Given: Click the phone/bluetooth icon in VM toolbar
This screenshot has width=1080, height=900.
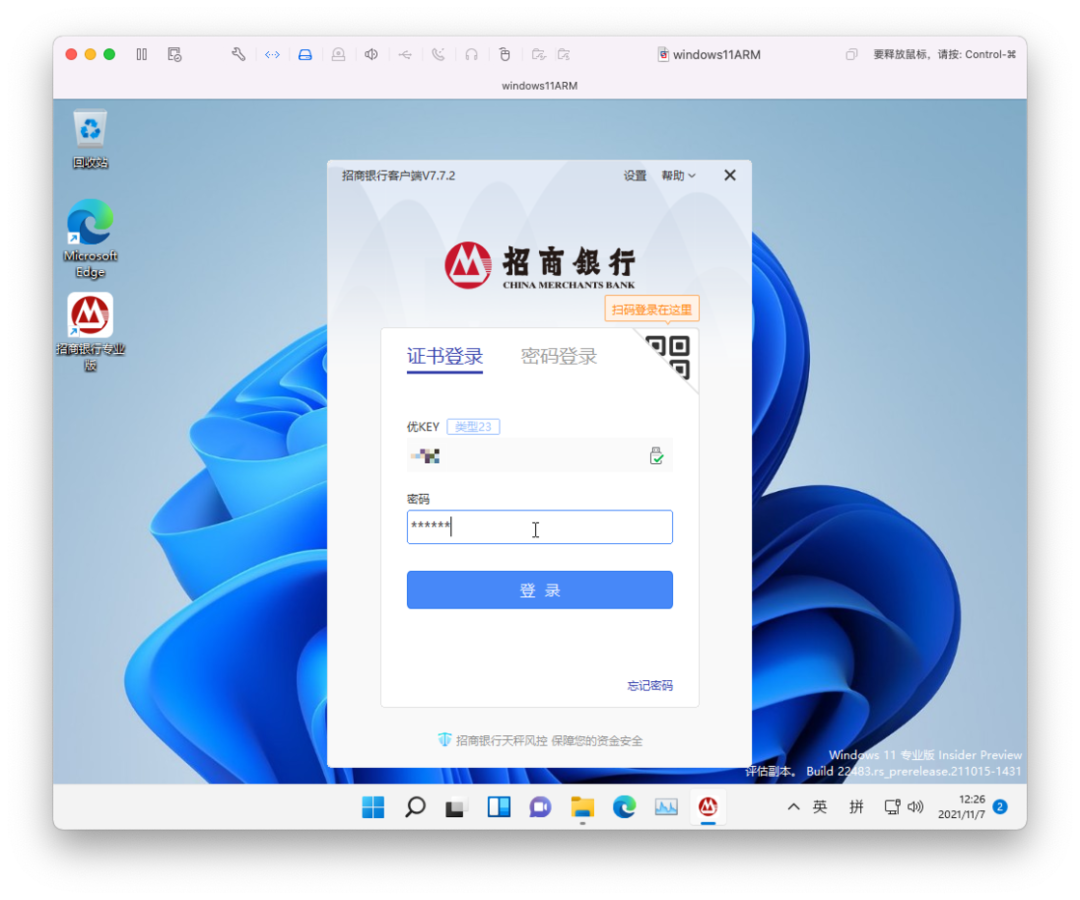Looking at the screenshot, I should pyautogui.click(x=438, y=54).
